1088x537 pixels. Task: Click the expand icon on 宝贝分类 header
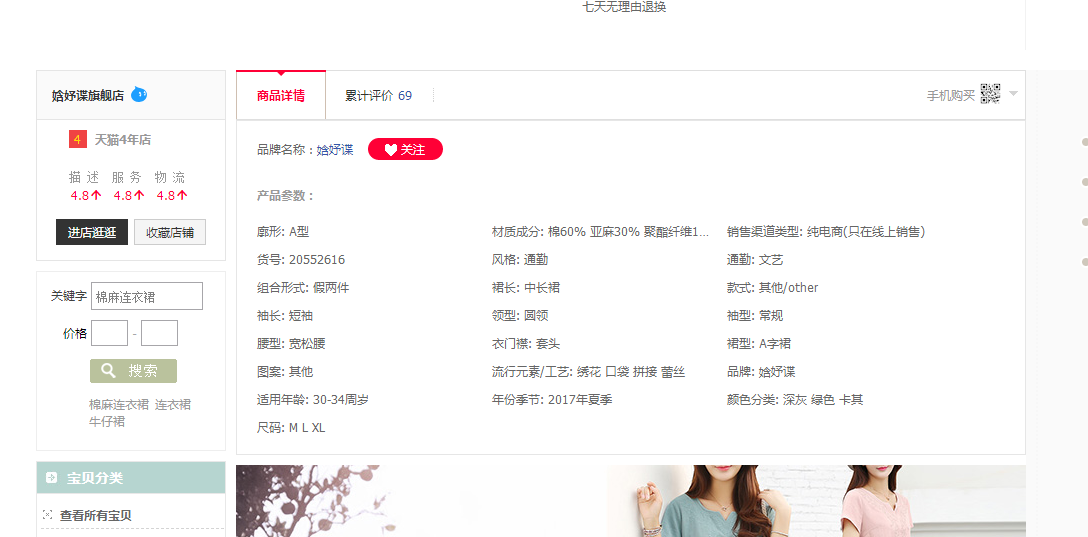point(51,478)
